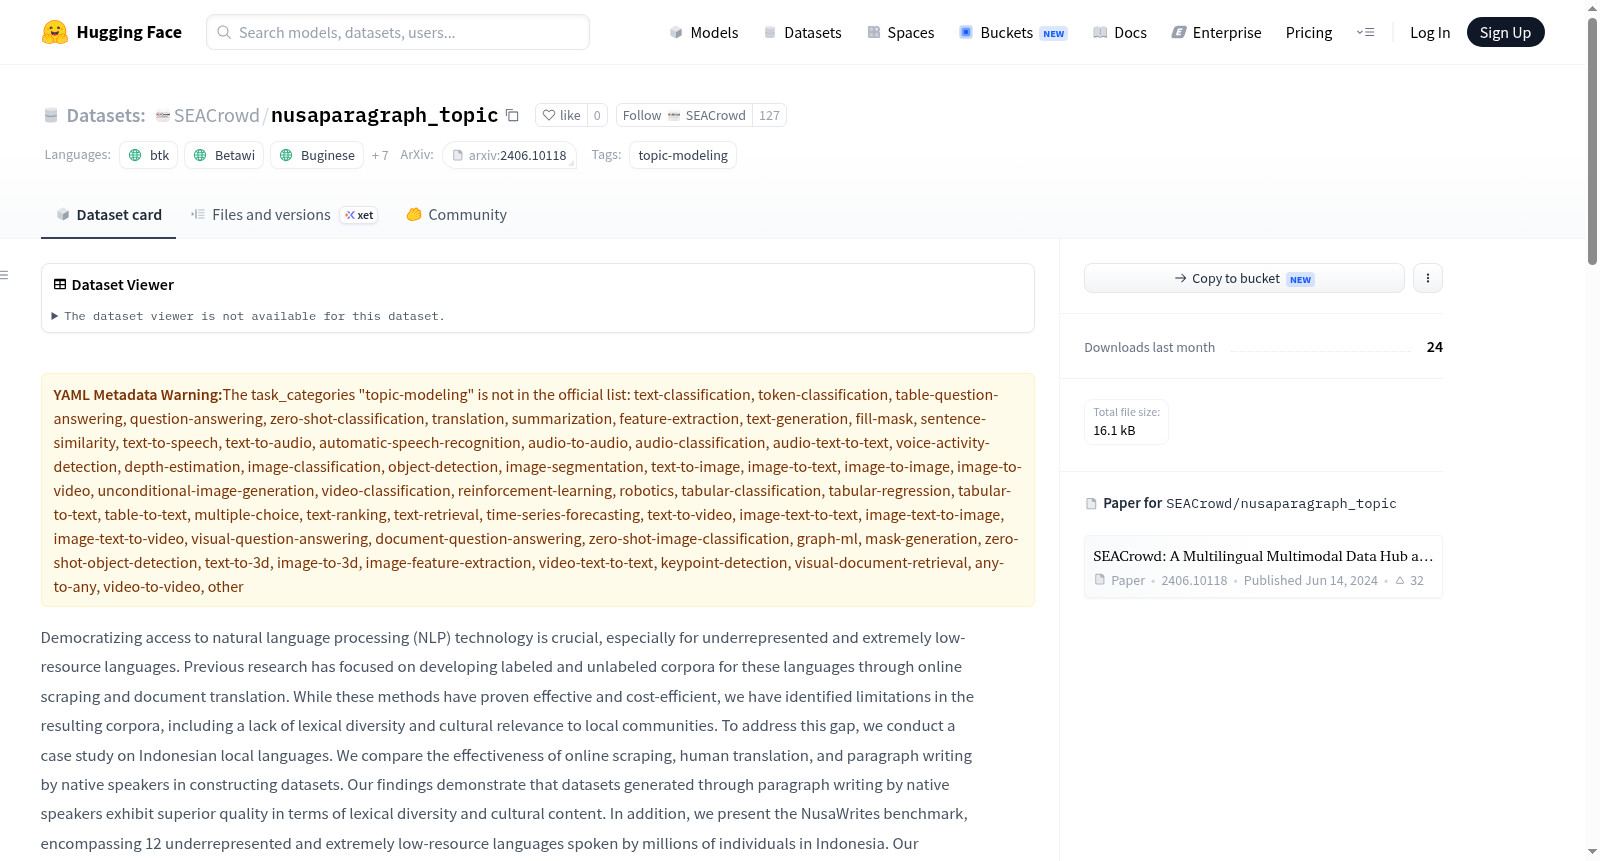Click the arxiv document icon
This screenshot has width=1600, height=861.
coord(458,155)
